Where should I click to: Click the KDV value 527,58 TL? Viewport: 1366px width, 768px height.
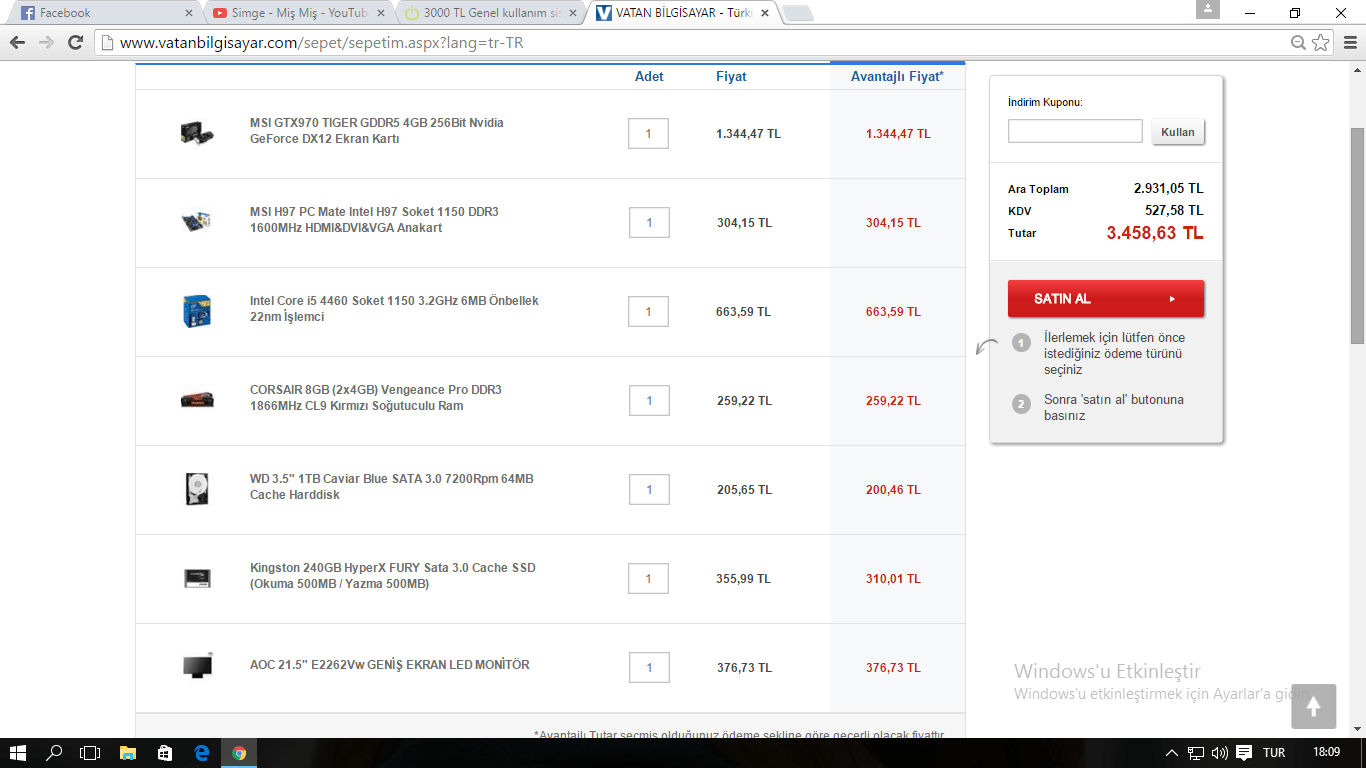pyautogui.click(x=1174, y=210)
